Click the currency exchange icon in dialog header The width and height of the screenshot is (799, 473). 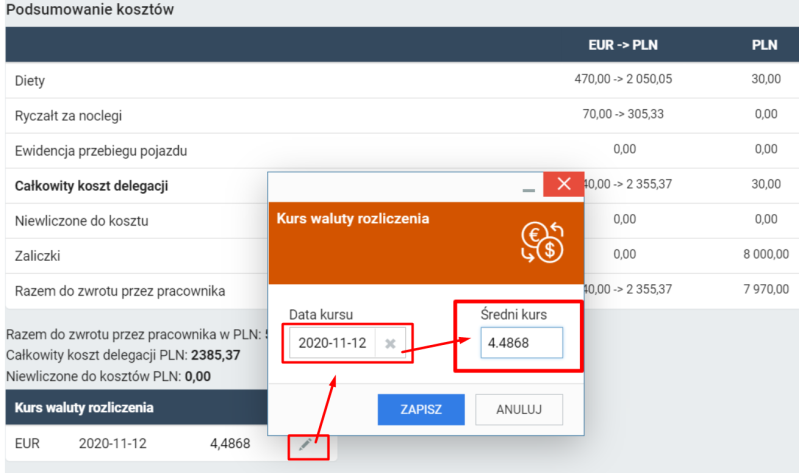[x=542, y=243]
